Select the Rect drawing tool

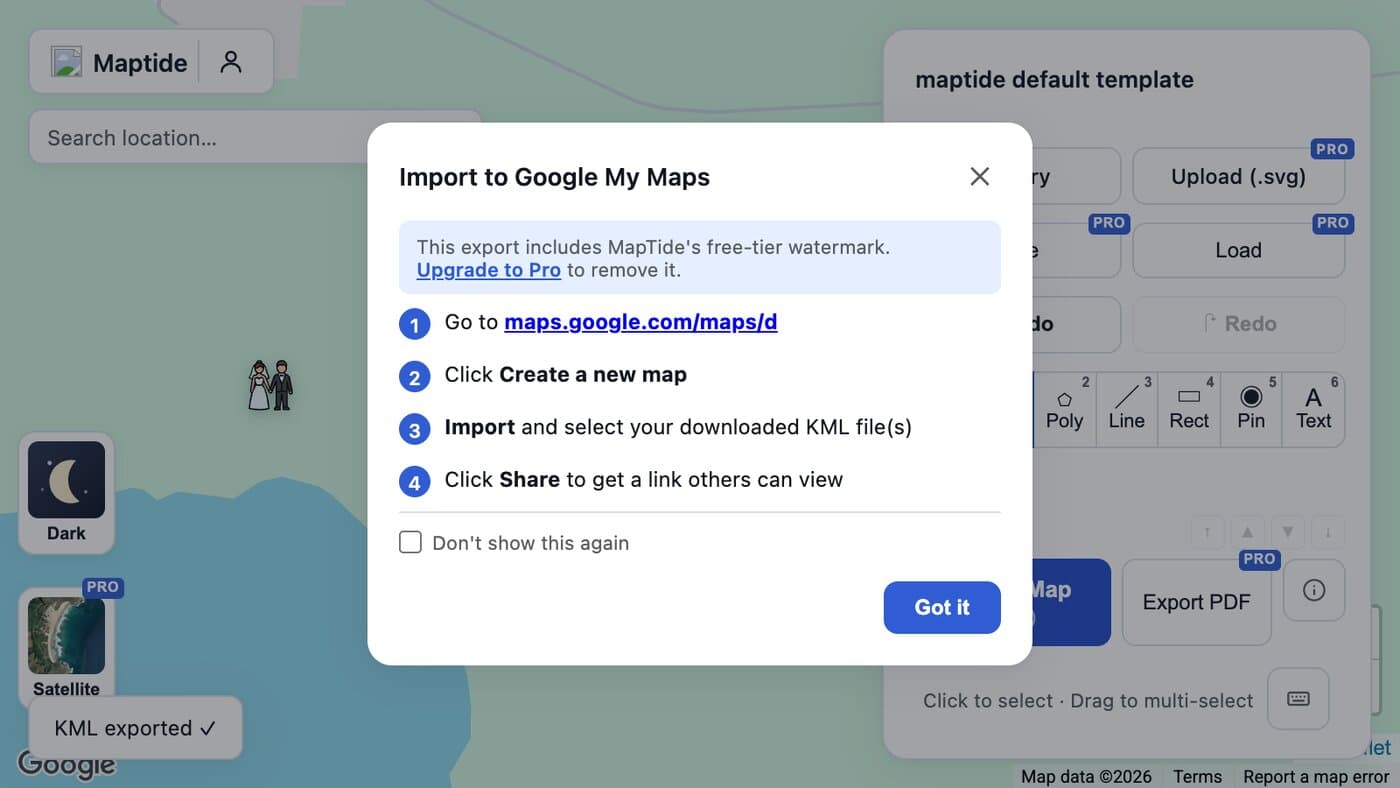point(1189,410)
